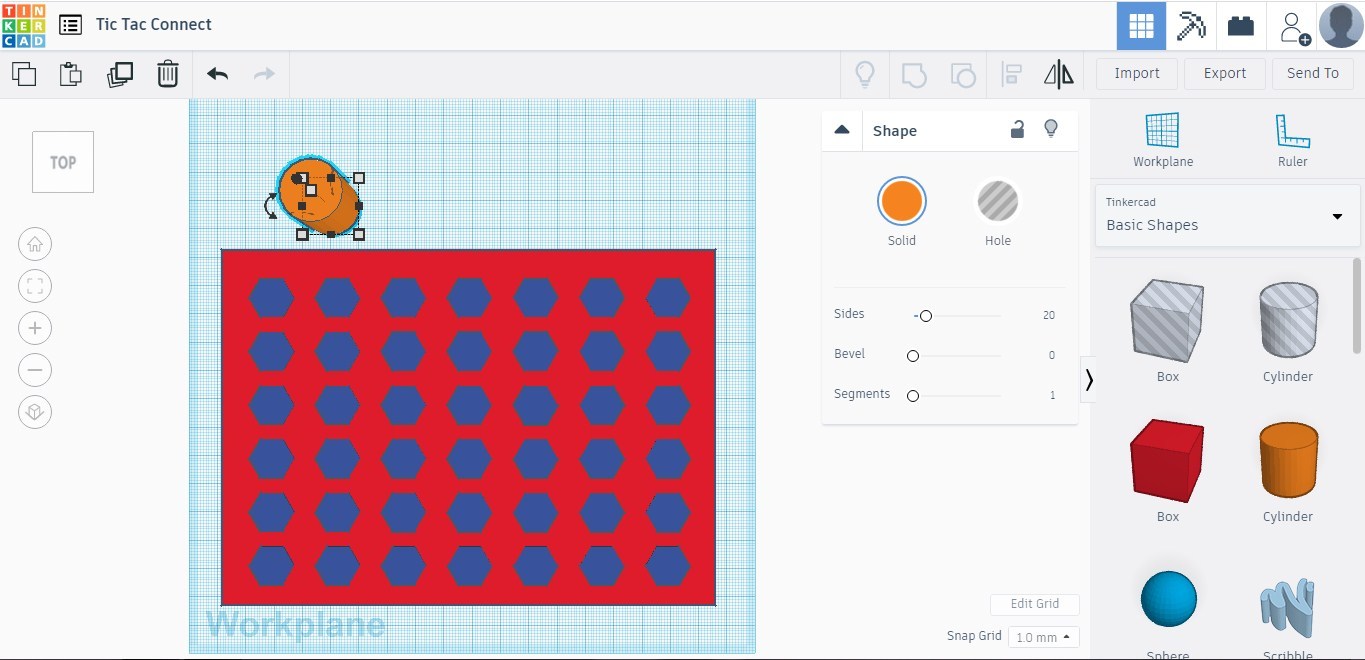Delete the selected shape with trash icon
The image size is (1365, 660).
167,73
